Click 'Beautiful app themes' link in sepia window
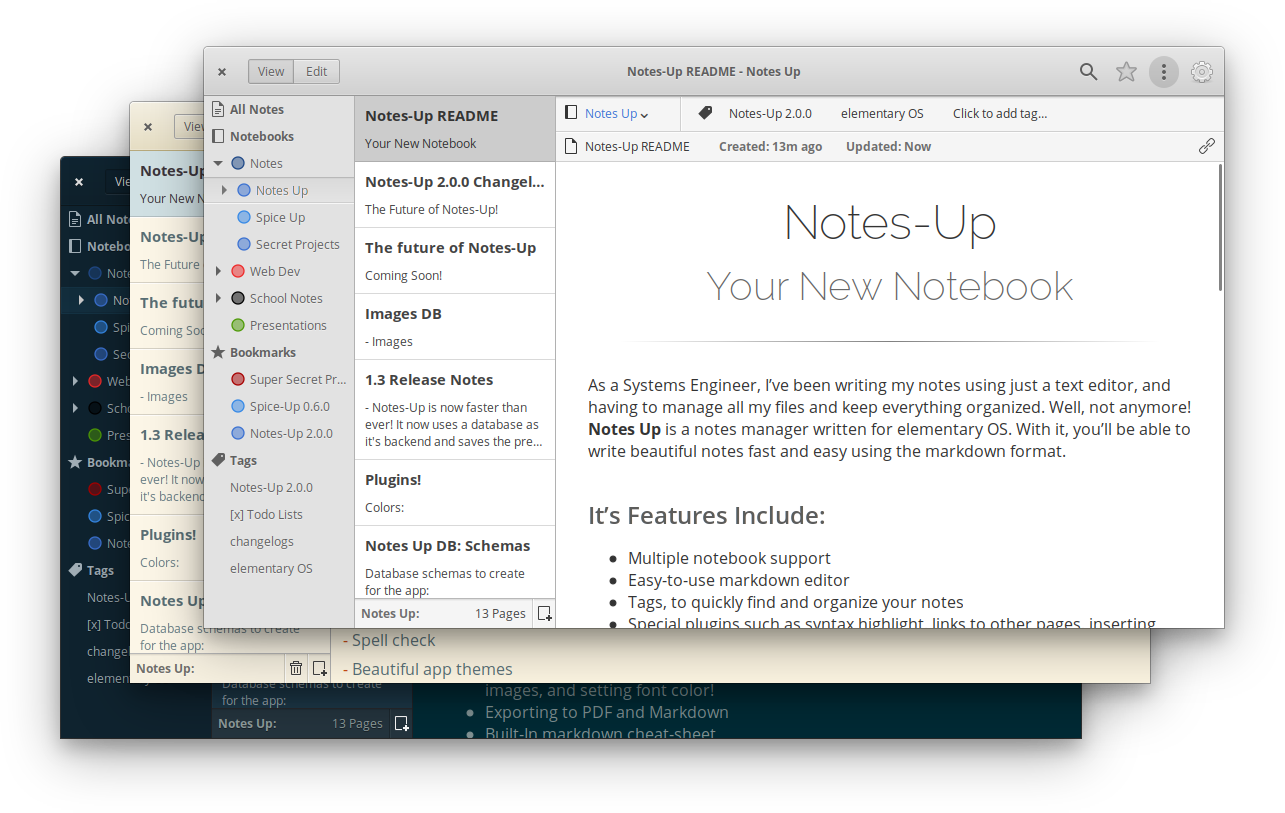The image size is (1285, 813). pos(432,669)
